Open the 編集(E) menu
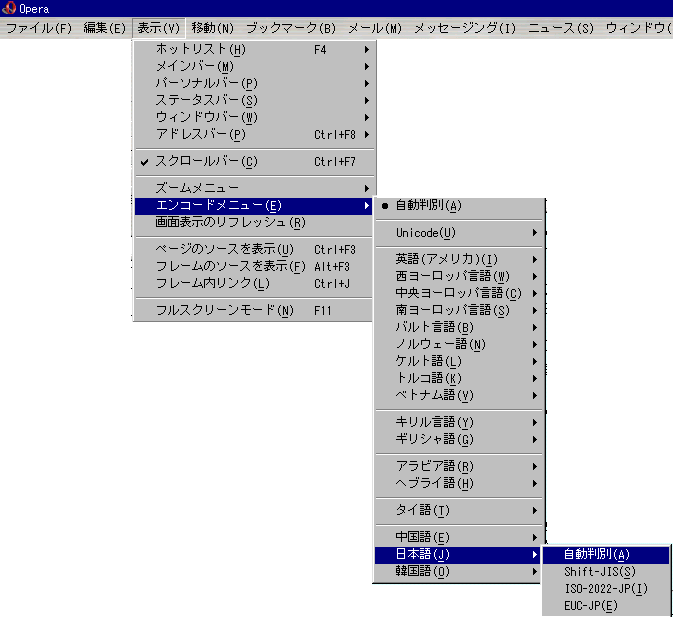 tap(105, 28)
